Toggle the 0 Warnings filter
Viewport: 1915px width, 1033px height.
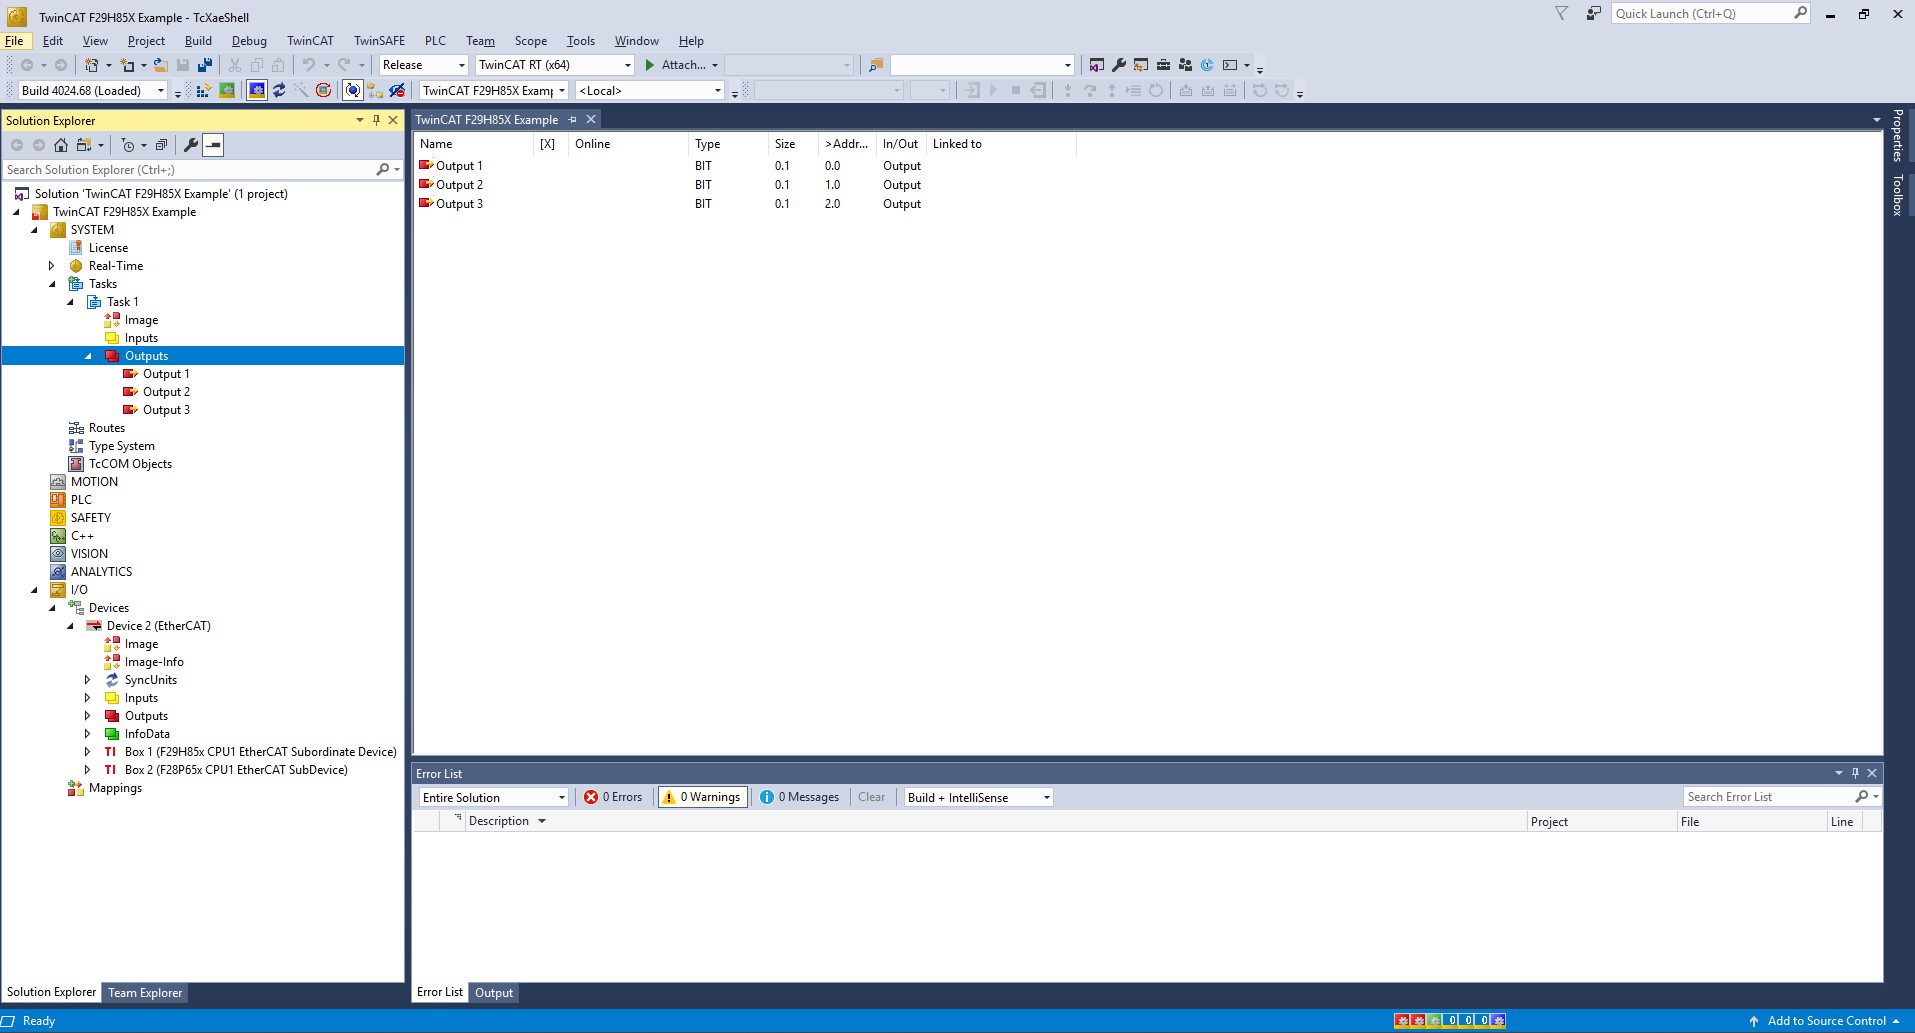(x=702, y=797)
